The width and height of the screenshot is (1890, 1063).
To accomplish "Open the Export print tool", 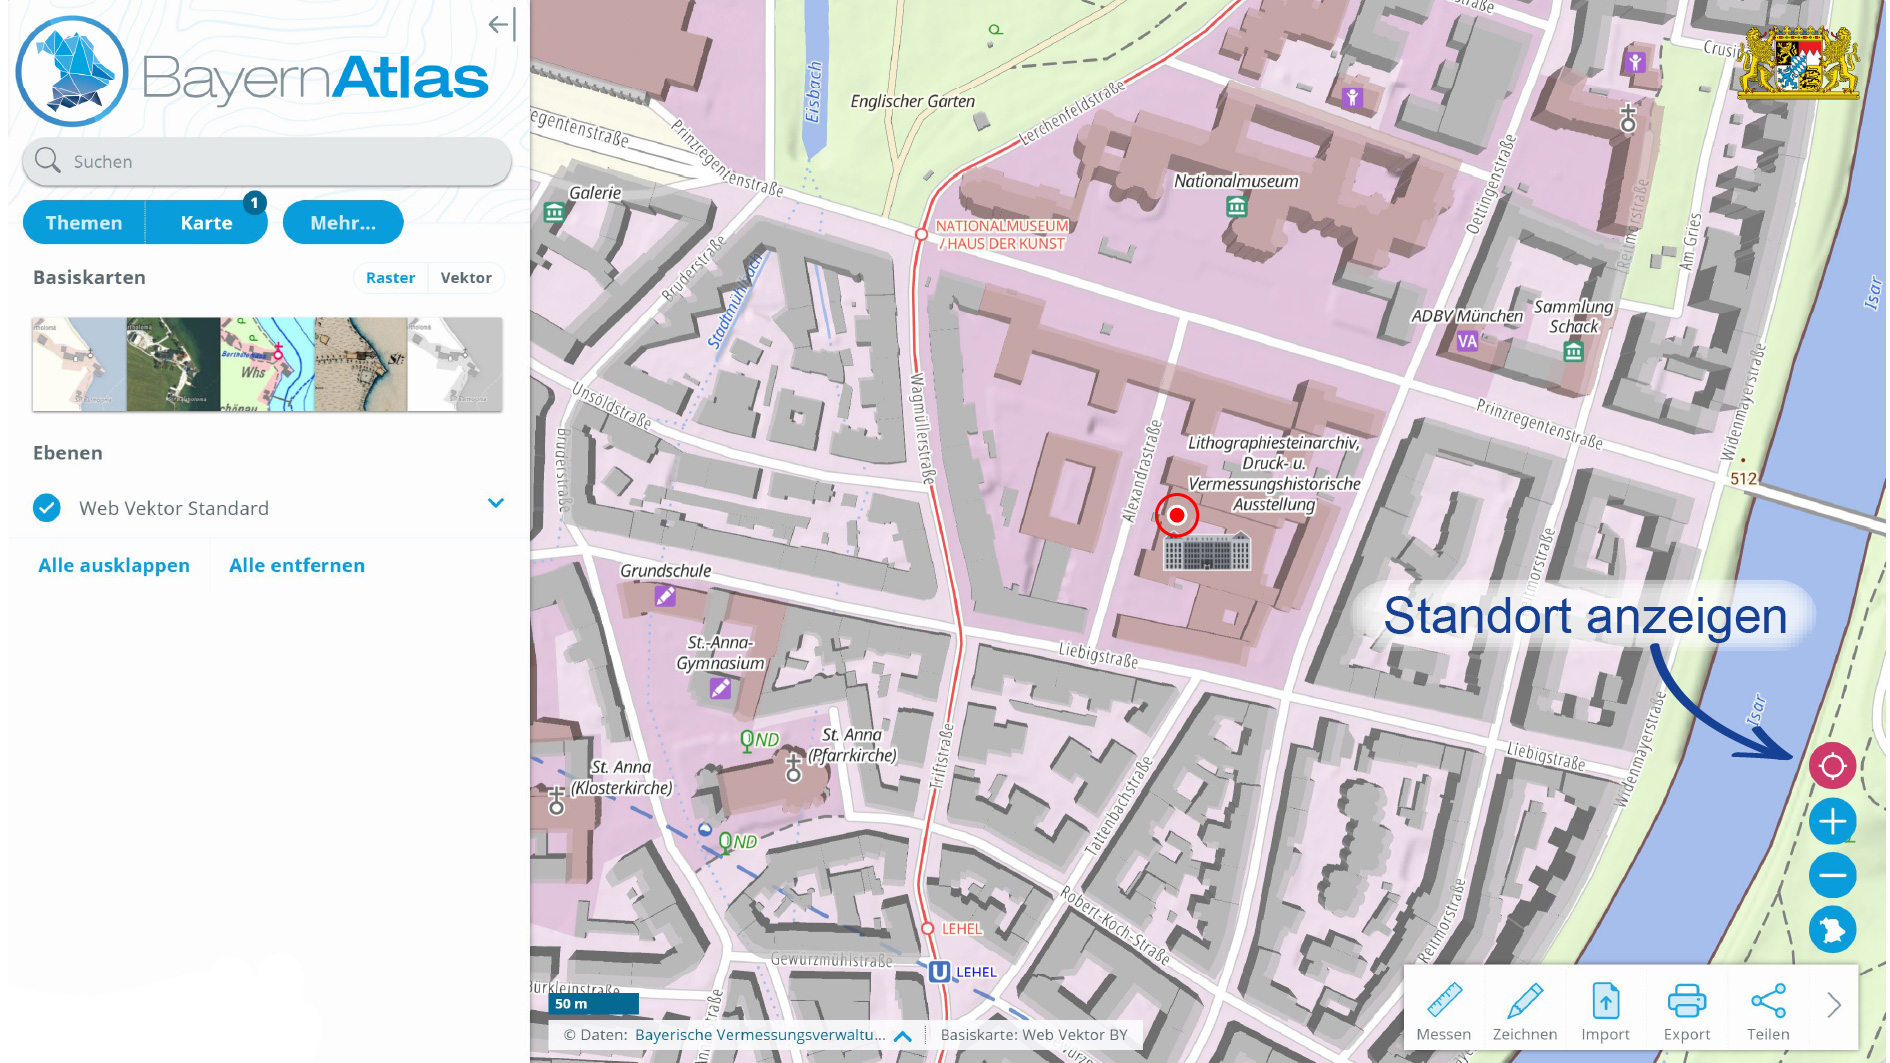I will [1687, 1010].
